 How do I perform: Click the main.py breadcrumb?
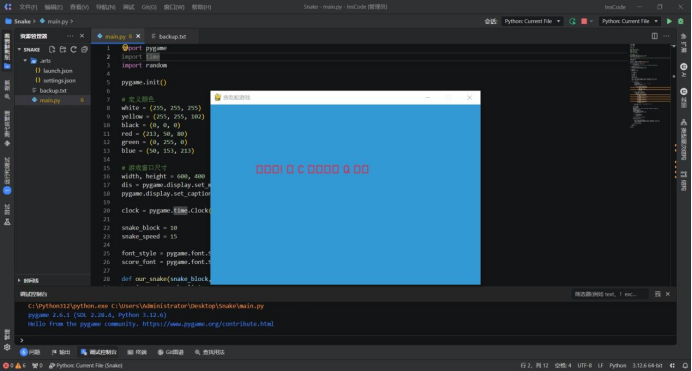point(57,21)
